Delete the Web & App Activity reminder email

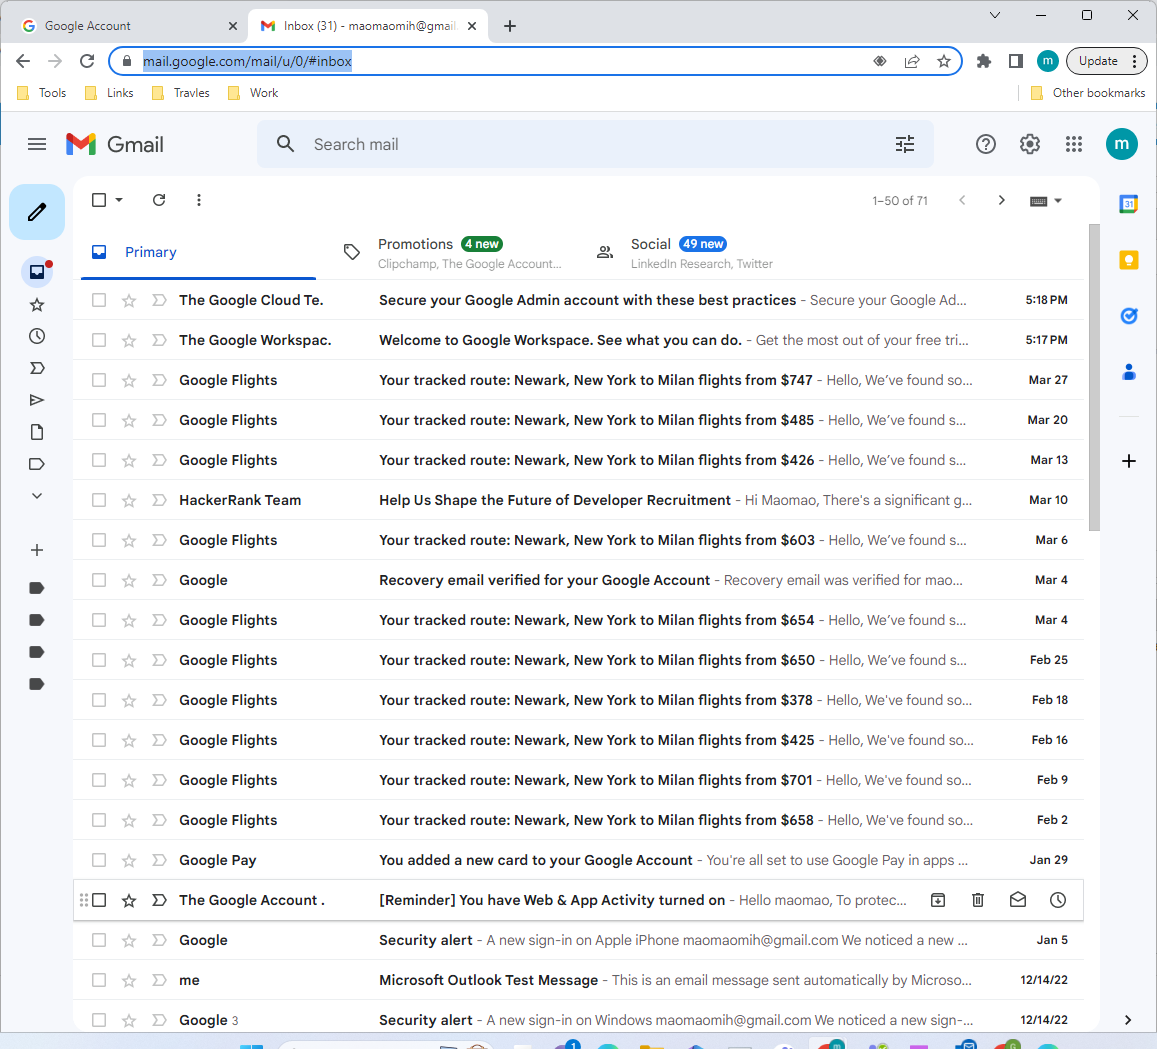(x=978, y=900)
